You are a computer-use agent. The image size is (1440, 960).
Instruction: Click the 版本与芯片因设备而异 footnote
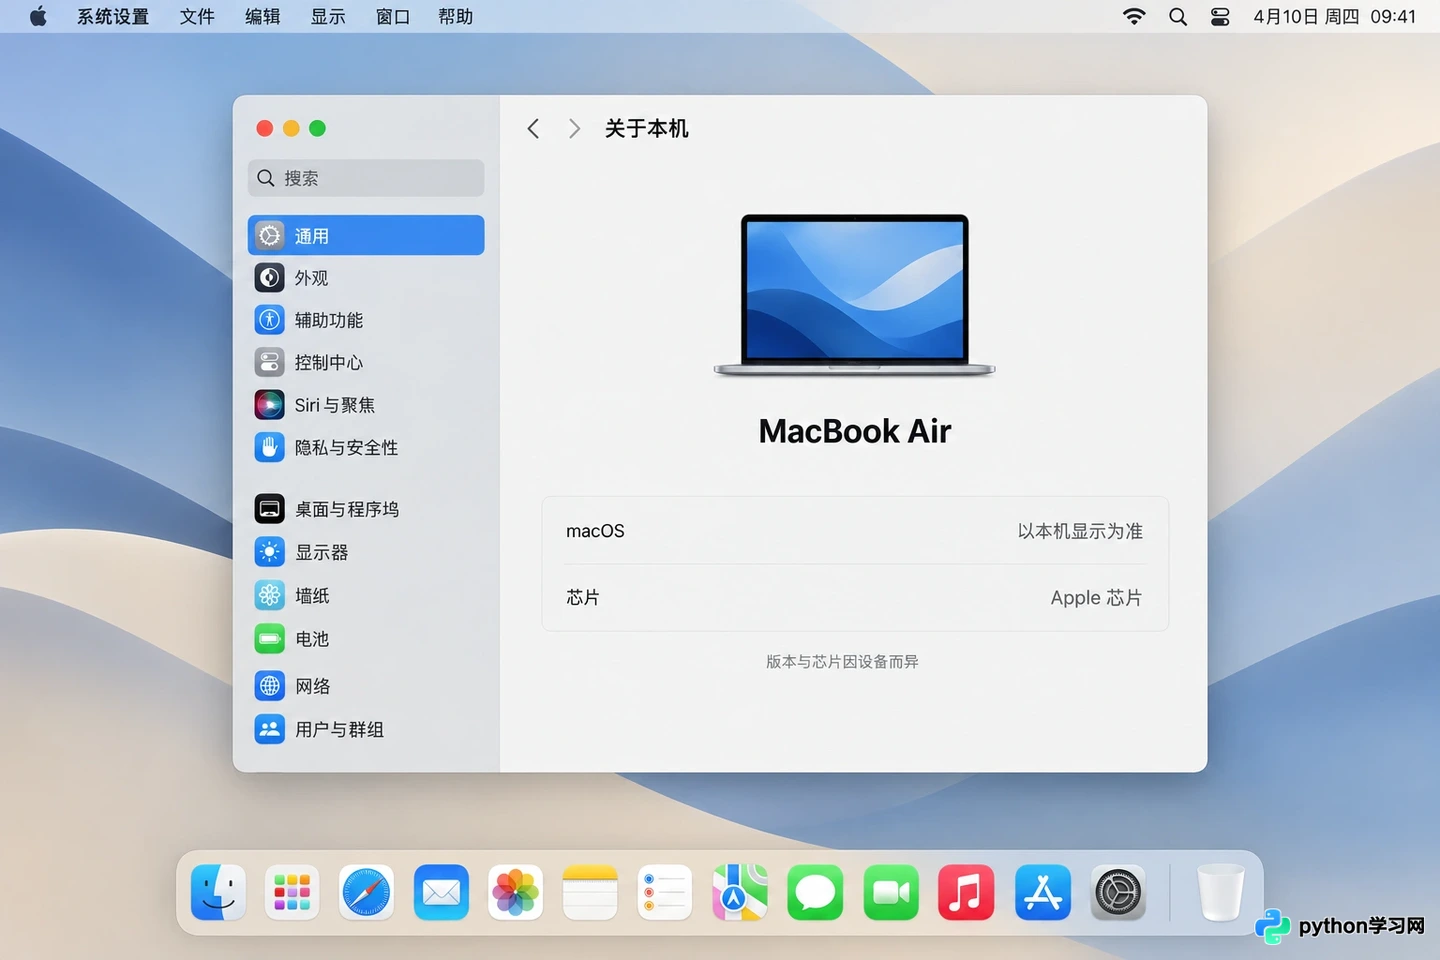pos(842,661)
